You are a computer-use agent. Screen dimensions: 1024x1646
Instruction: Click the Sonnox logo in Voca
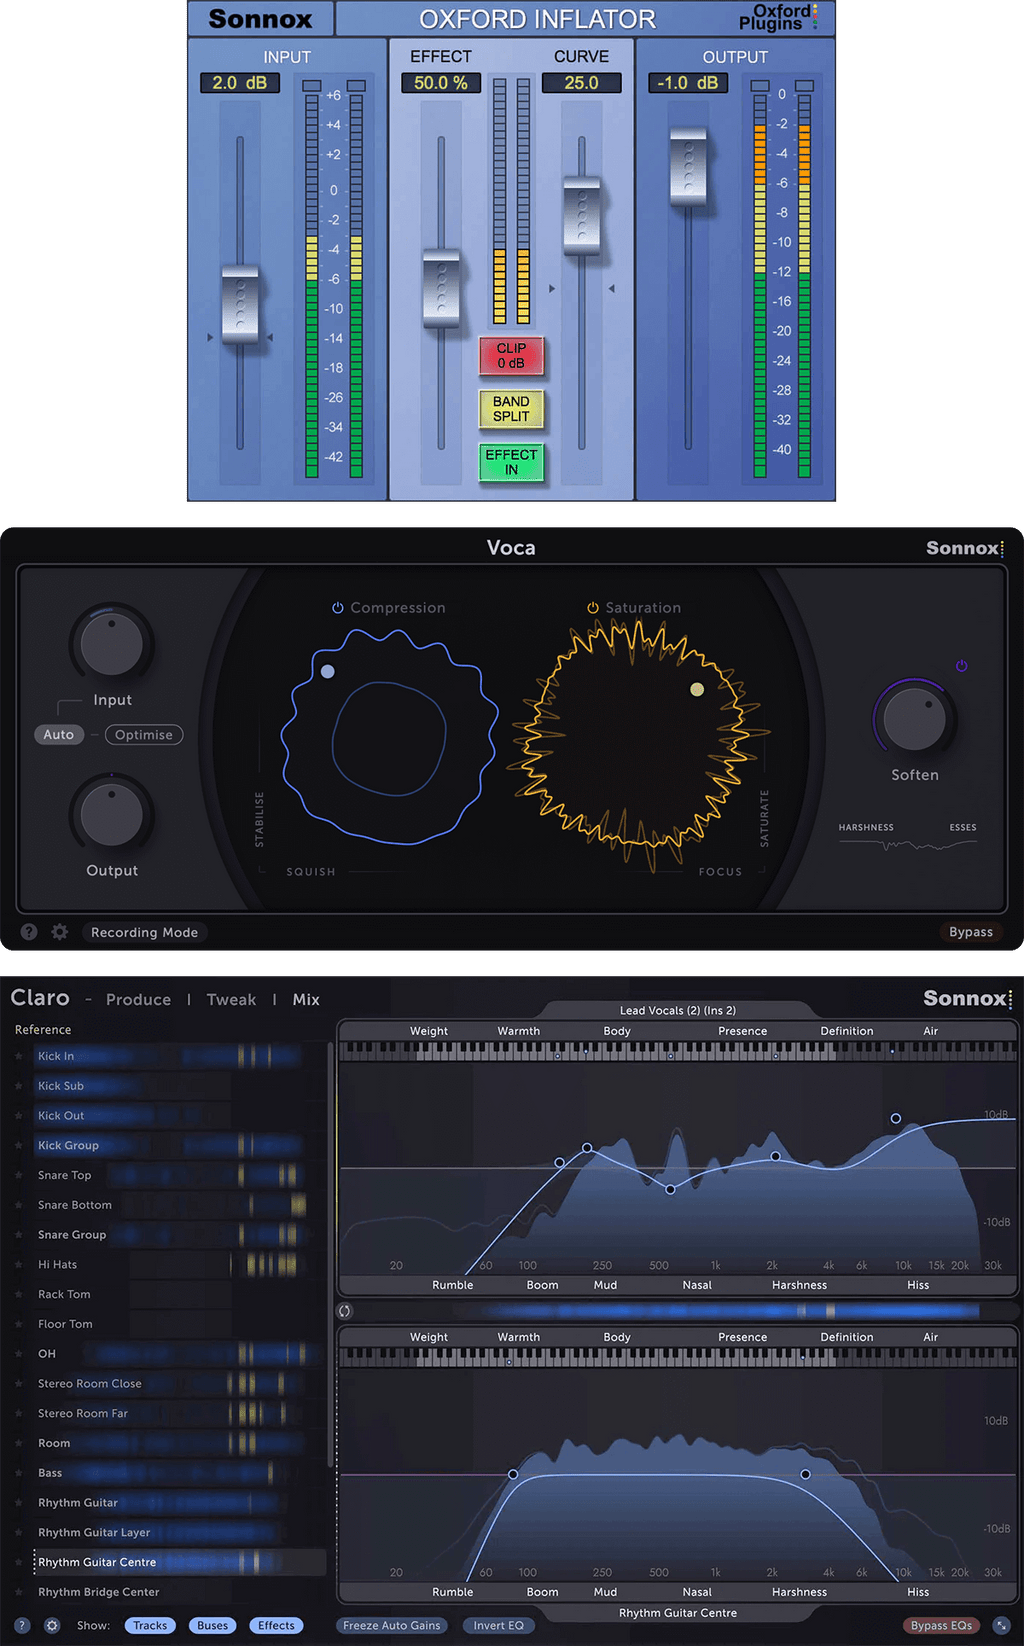tap(964, 548)
